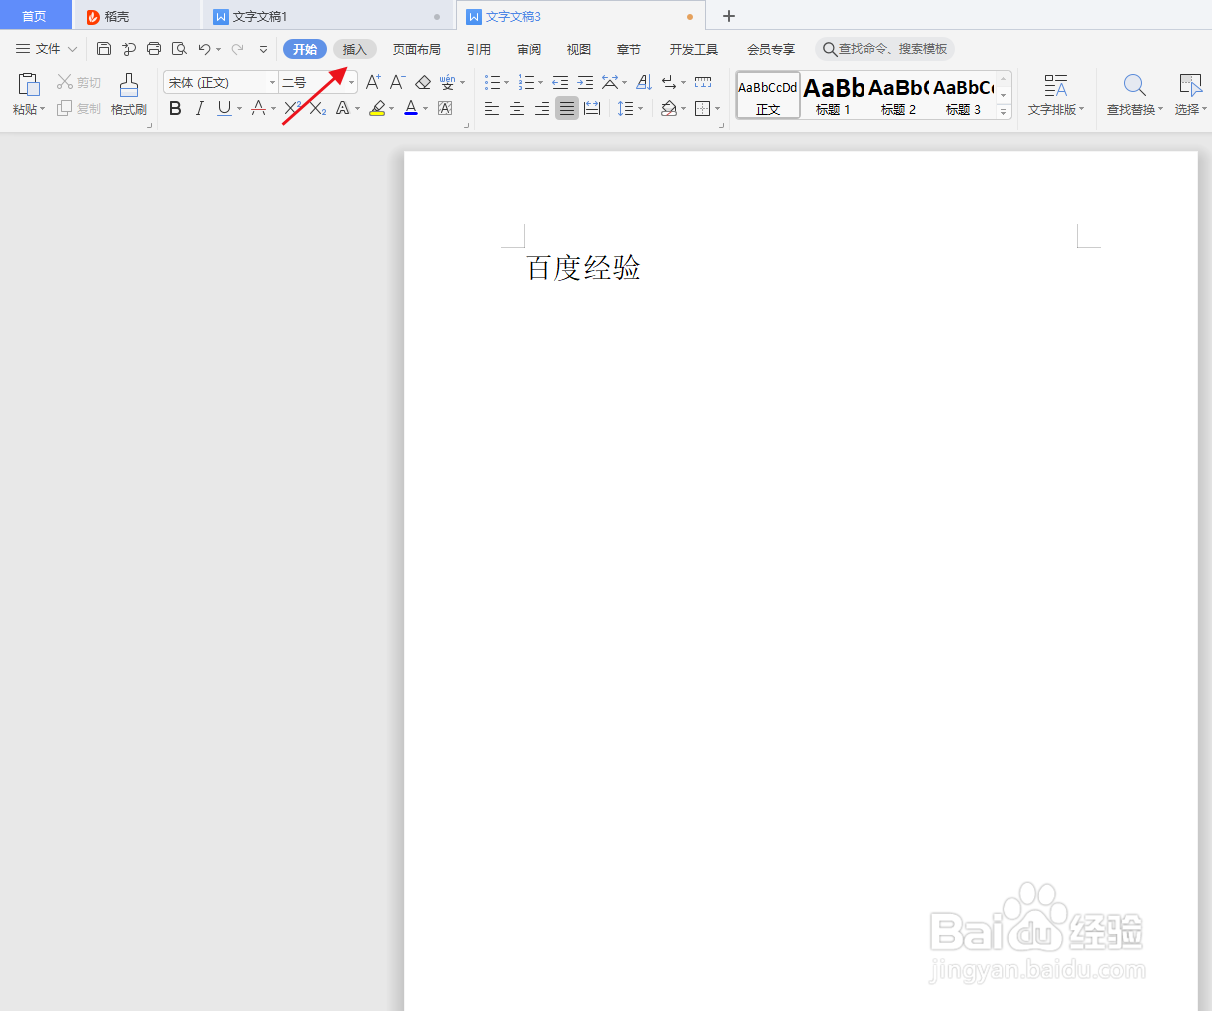The image size is (1212, 1011).
Task: Click the Print icon
Action: pyautogui.click(x=154, y=49)
